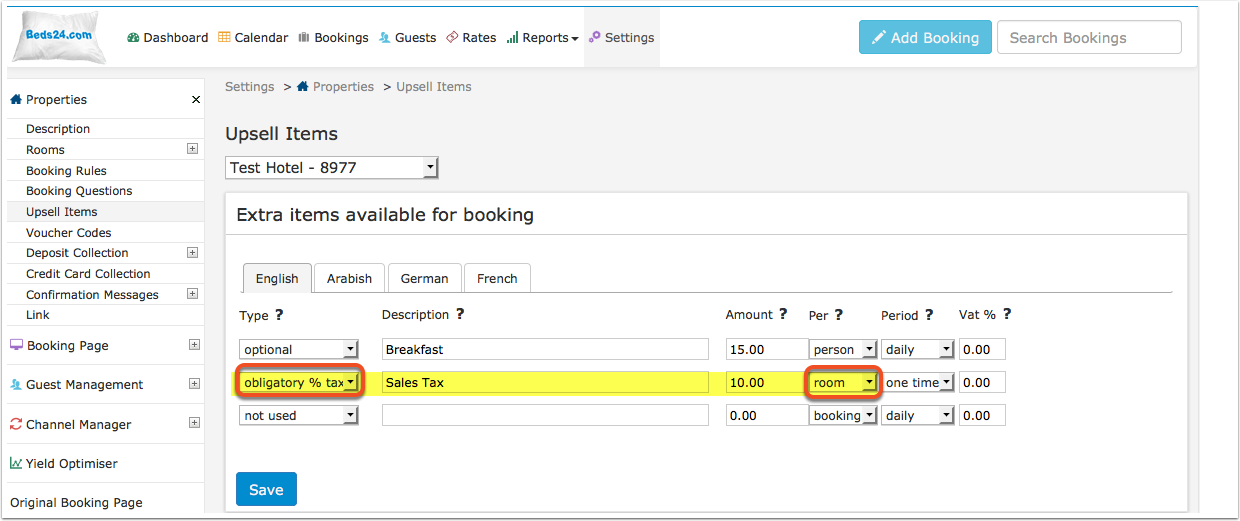Select Upsell Items in the sidebar
This screenshot has height=521, width=1240.
61,212
